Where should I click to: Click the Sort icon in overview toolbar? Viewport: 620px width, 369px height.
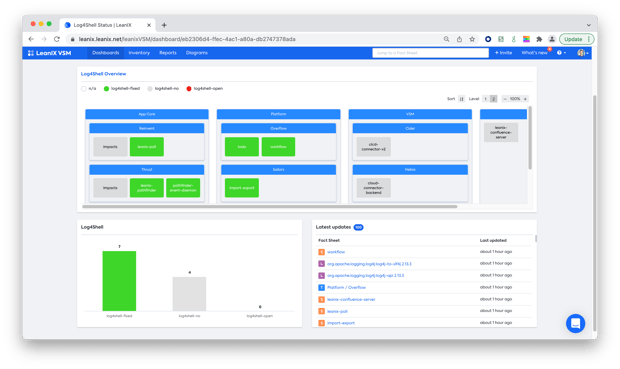[x=461, y=99]
